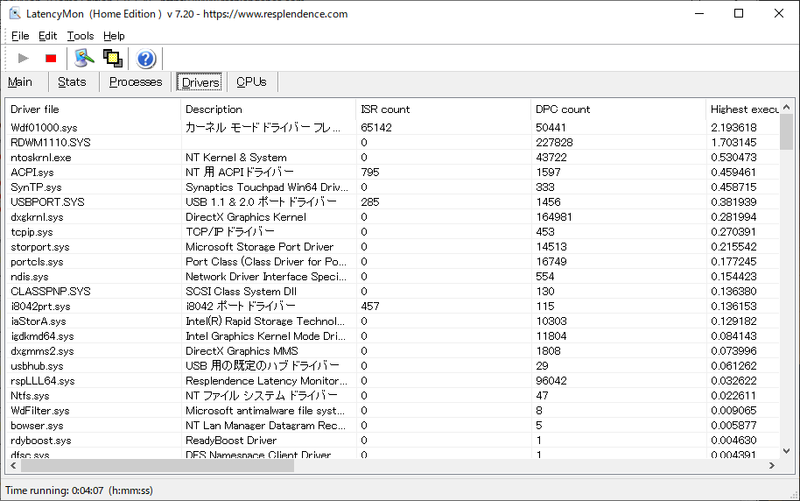This screenshot has height=501, width=800.
Task: Select the dxgkrnl.sys driver row
Action: 392,217
